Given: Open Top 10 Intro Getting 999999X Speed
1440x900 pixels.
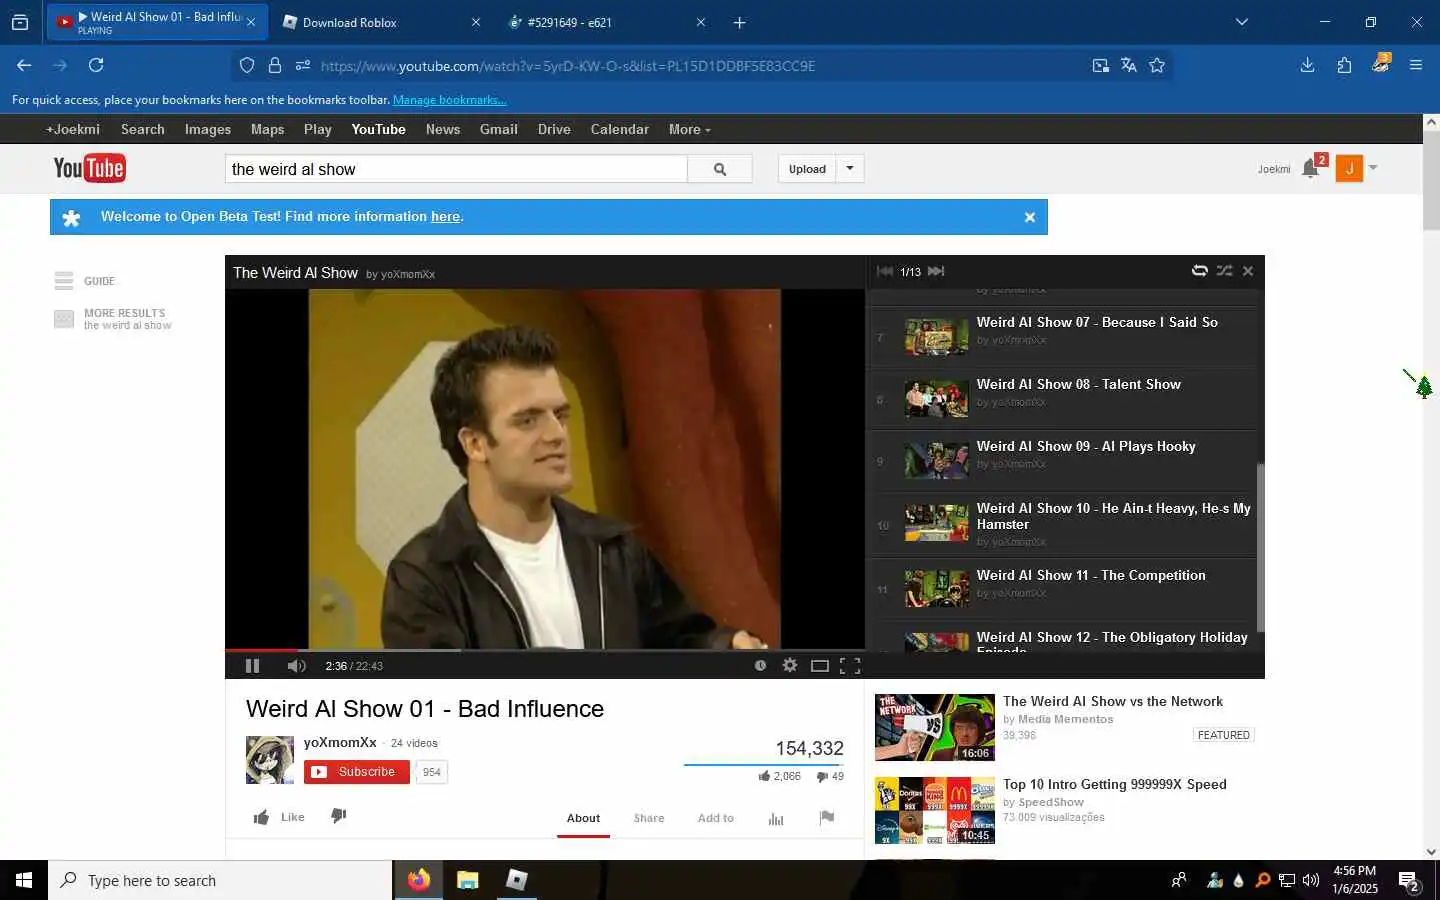Looking at the screenshot, I should point(1114,784).
